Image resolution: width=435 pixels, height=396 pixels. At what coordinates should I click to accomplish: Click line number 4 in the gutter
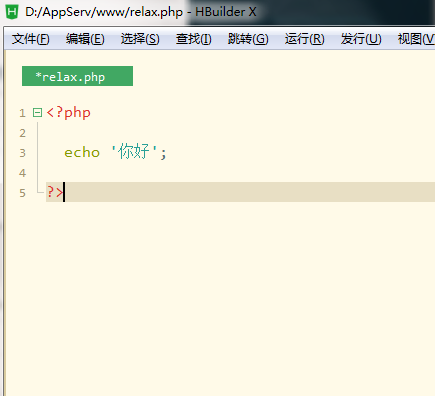click(x=22, y=173)
